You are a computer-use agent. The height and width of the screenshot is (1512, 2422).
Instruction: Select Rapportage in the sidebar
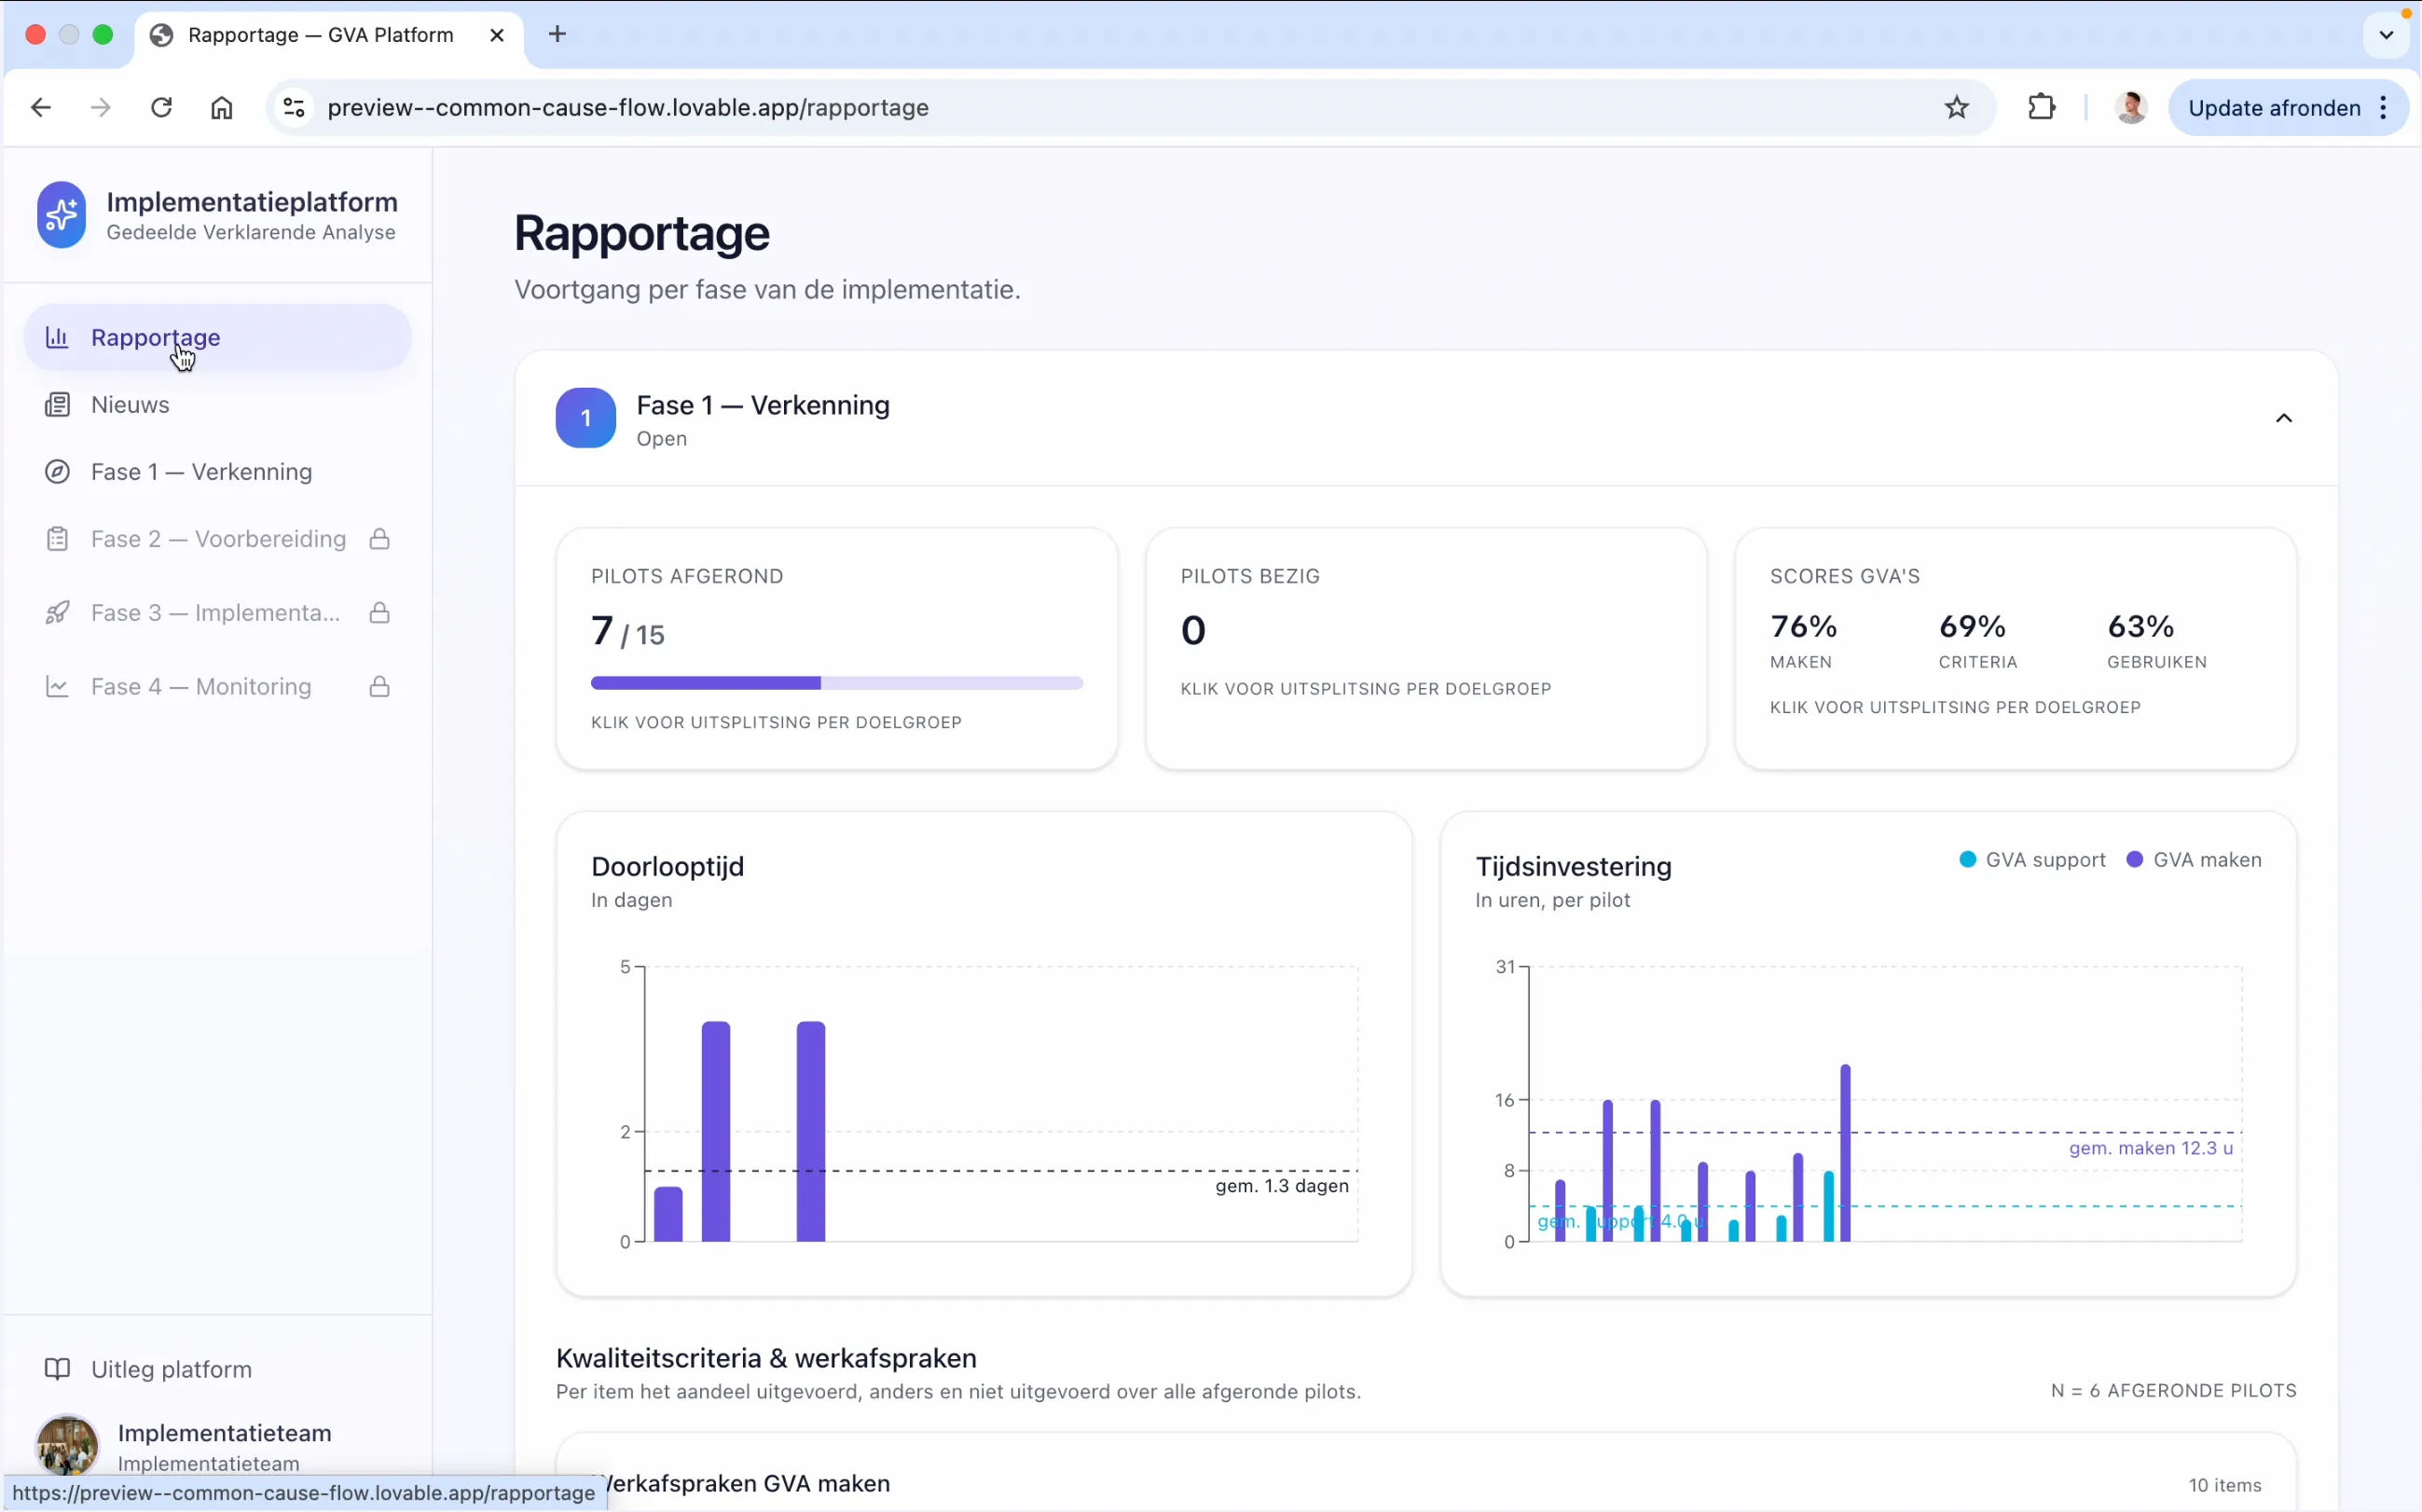point(218,338)
